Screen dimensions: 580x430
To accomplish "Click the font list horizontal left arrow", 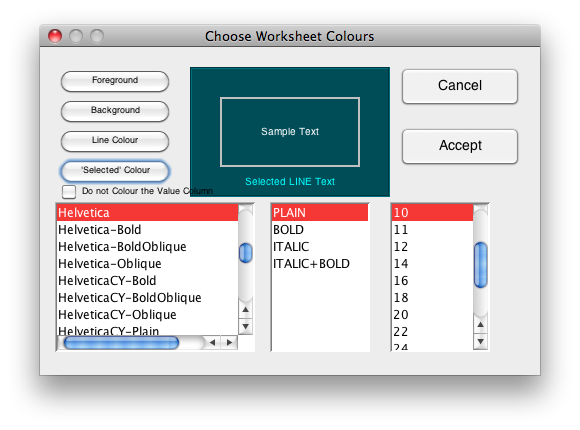I will [x=213, y=343].
